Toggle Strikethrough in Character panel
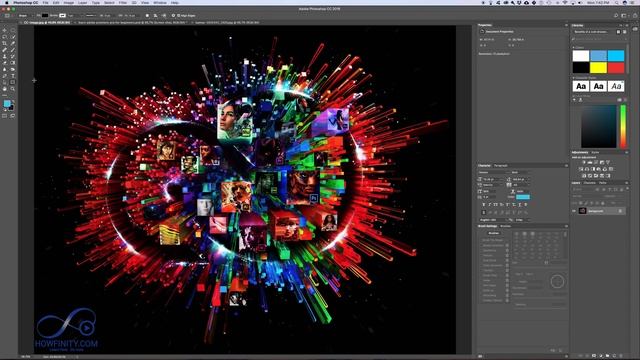Image resolution: width=640 pixels, height=360 pixels. click(526, 204)
